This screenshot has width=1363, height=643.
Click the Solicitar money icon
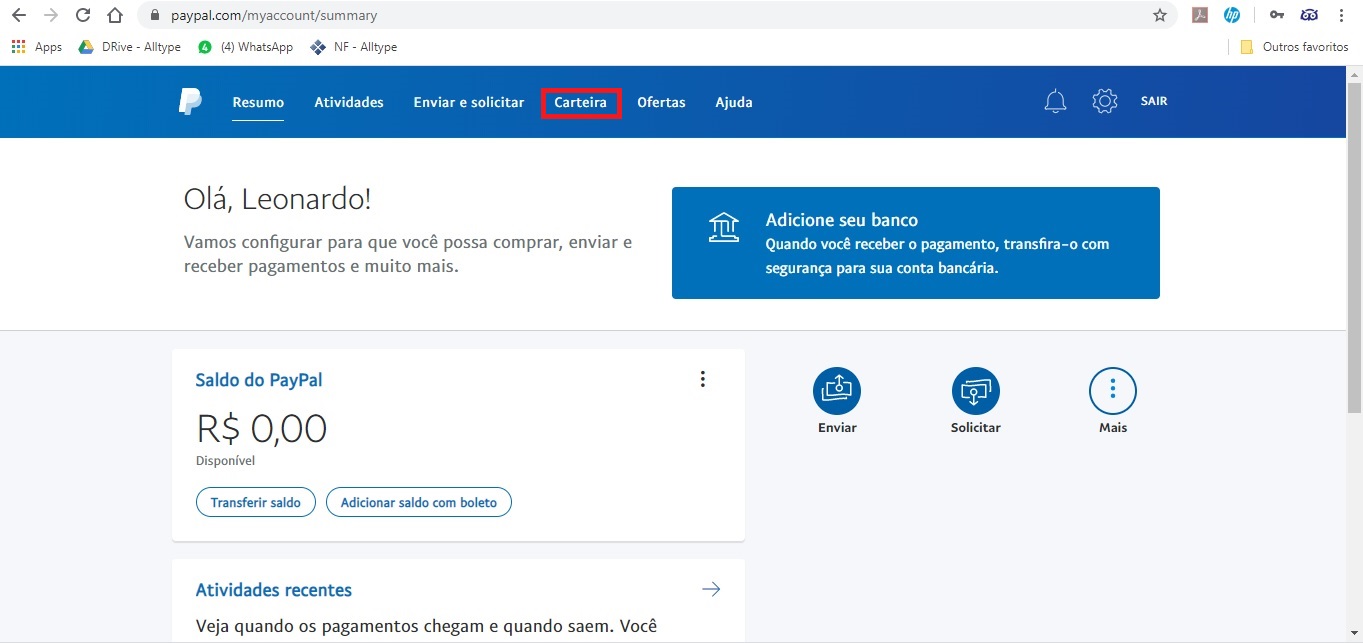click(x=976, y=391)
